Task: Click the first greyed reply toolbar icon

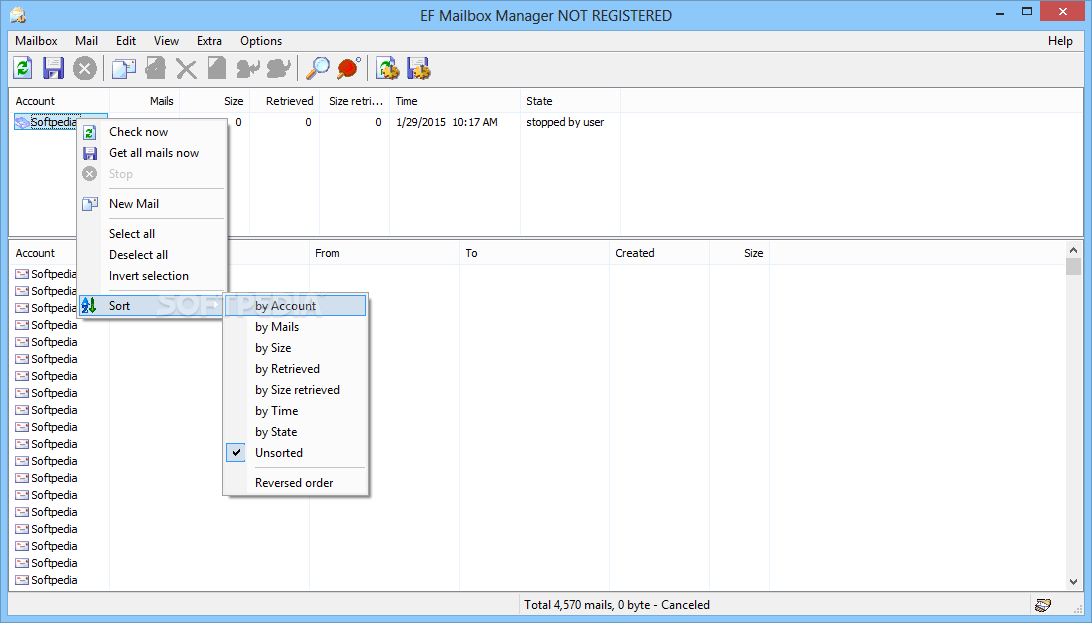Action: [x=247, y=68]
